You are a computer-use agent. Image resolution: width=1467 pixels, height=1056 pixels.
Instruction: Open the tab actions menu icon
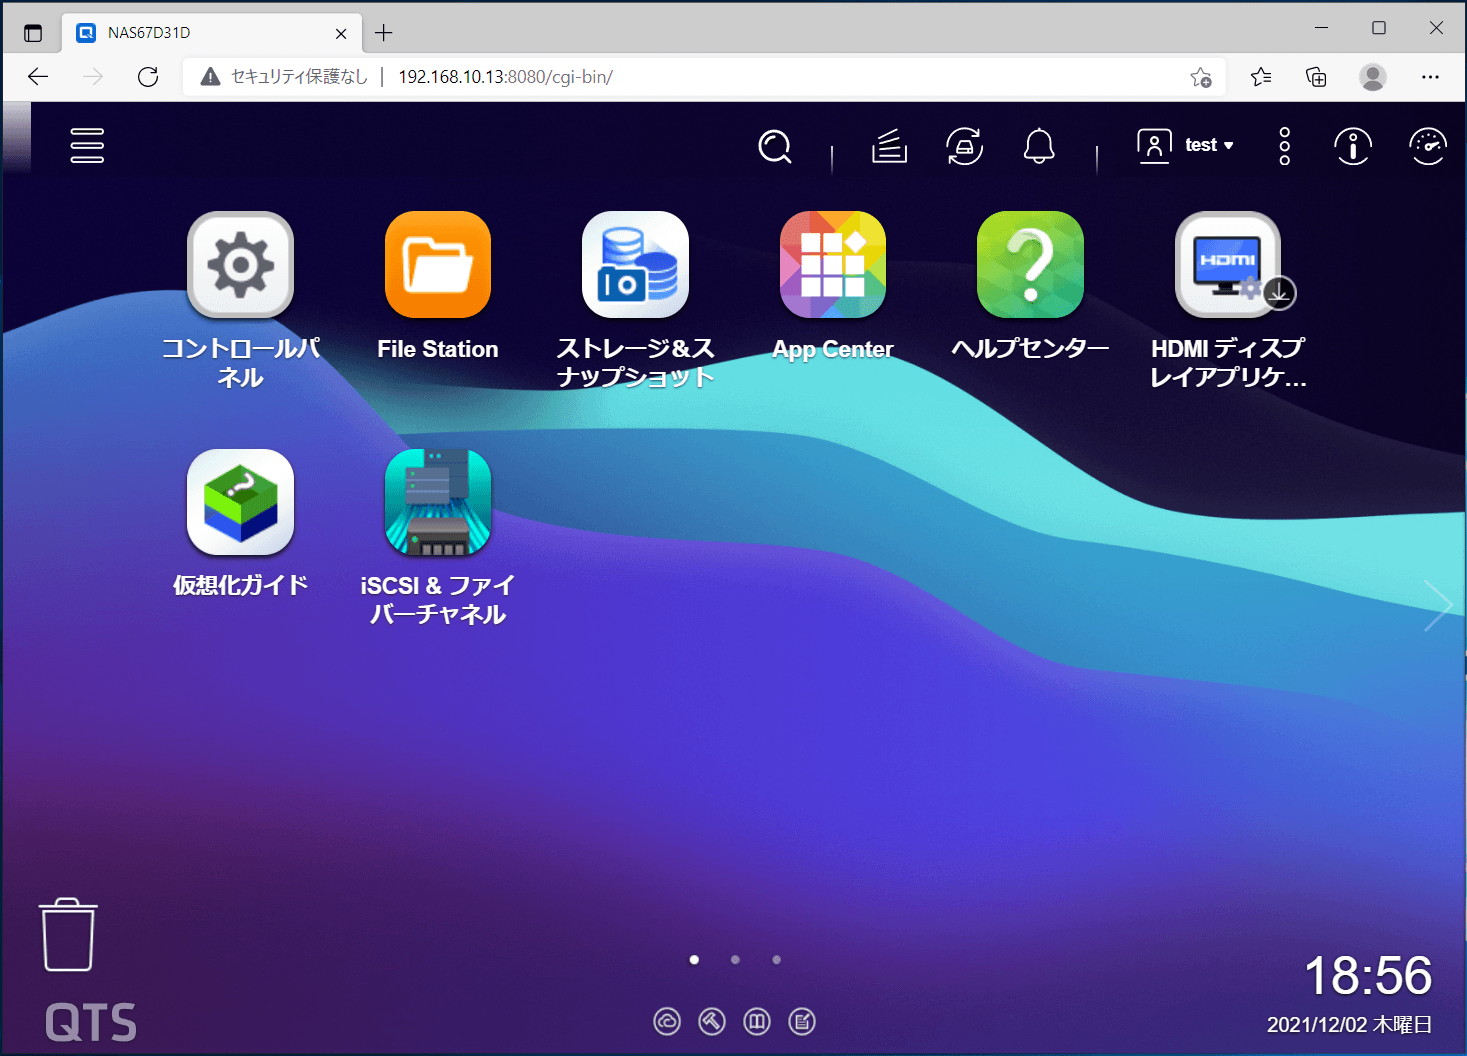33,33
